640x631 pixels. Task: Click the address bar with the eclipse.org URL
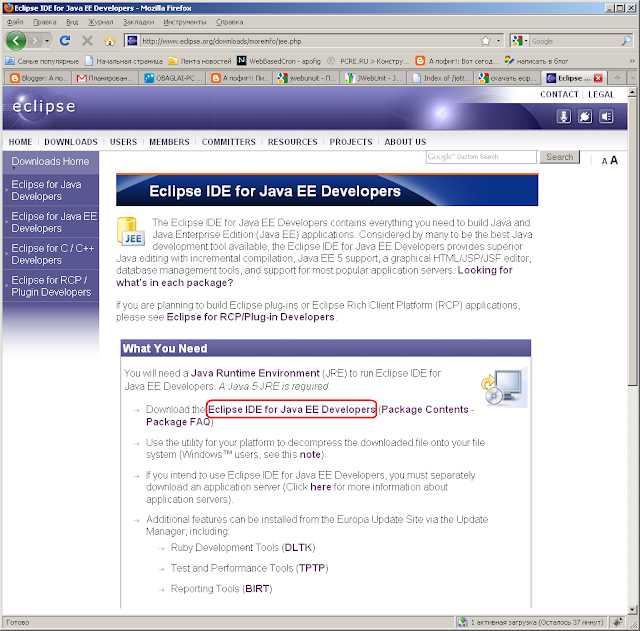click(308, 41)
